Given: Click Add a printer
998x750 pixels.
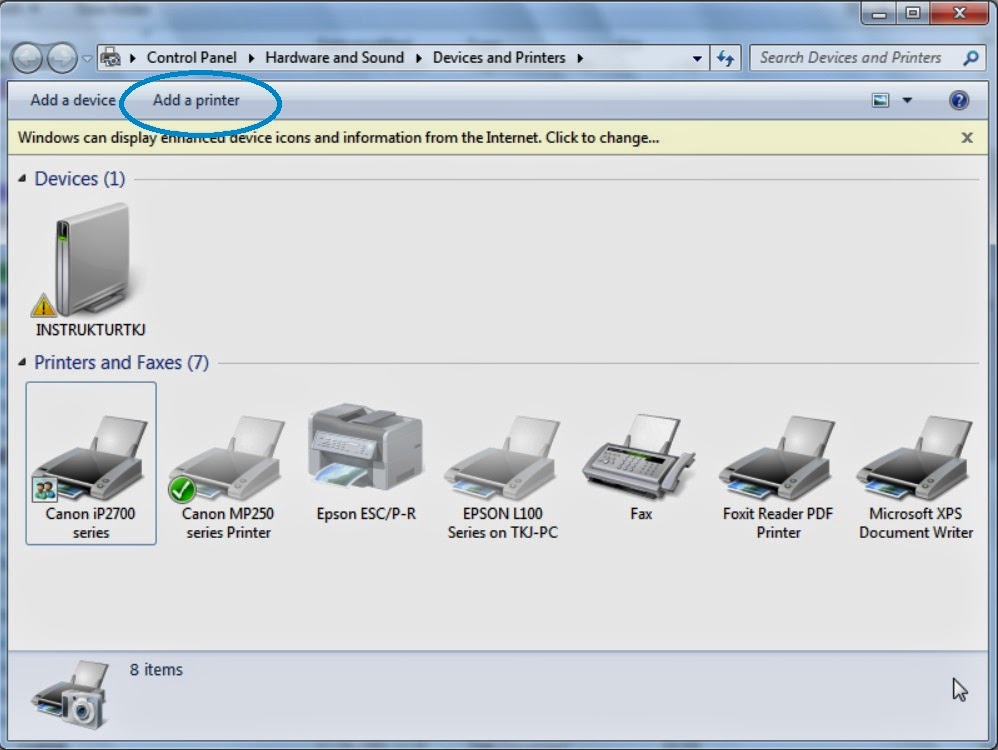Looking at the screenshot, I should click(198, 100).
